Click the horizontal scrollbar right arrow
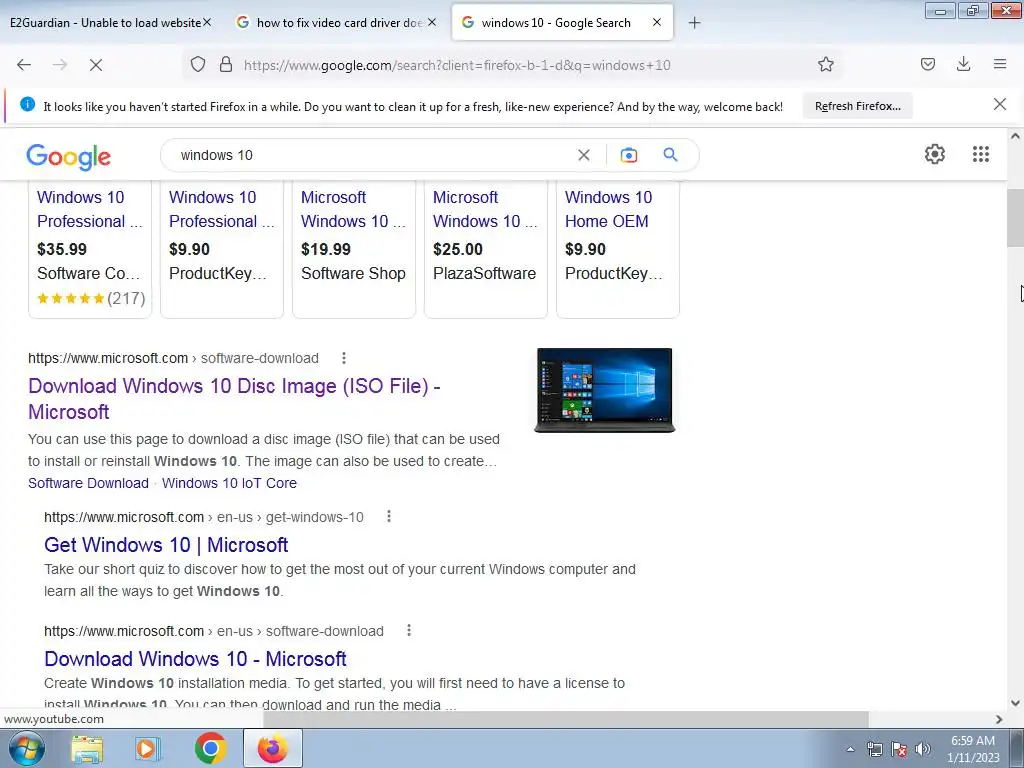 [x=999, y=719]
